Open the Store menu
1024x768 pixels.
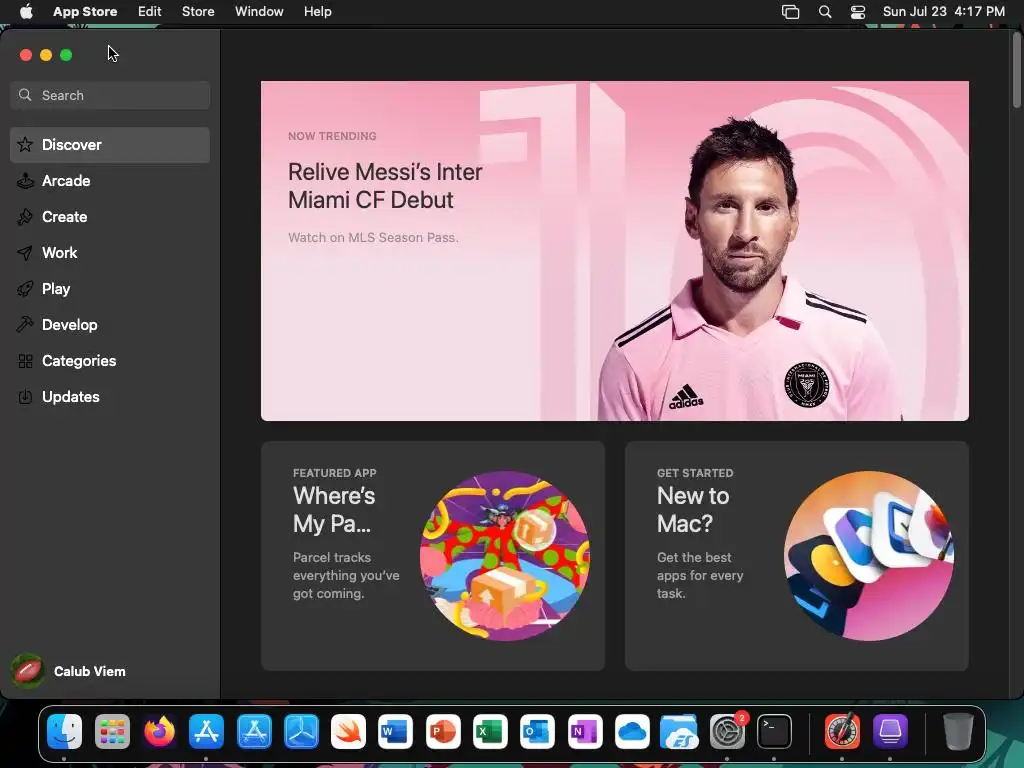(198, 12)
